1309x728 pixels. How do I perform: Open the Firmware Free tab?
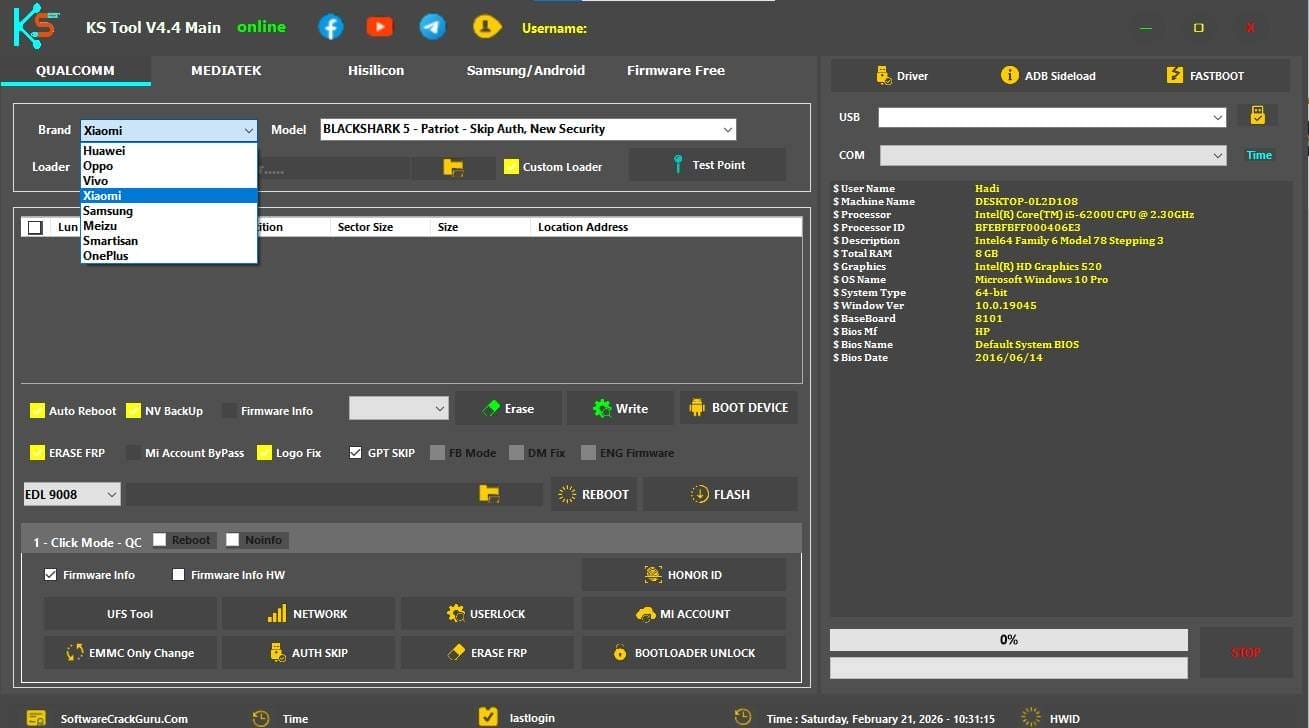click(675, 70)
